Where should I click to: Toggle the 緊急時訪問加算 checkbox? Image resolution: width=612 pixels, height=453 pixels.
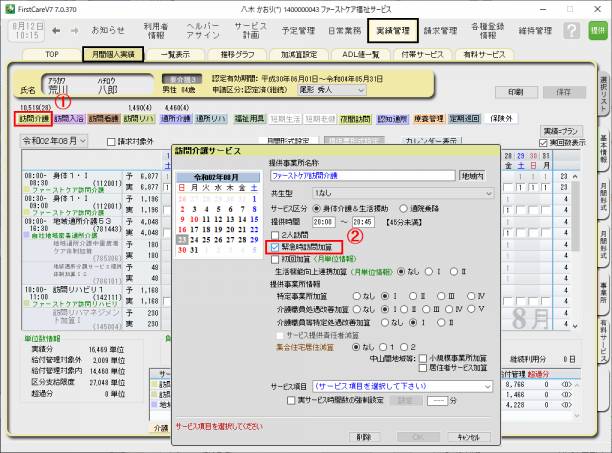pyautogui.click(x=276, y=245)
